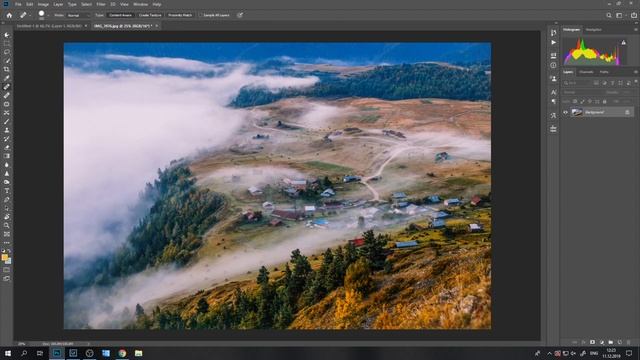Click the Share image icon top right
640x360 pixels.
pyautogui.click(x=634, y=15)
